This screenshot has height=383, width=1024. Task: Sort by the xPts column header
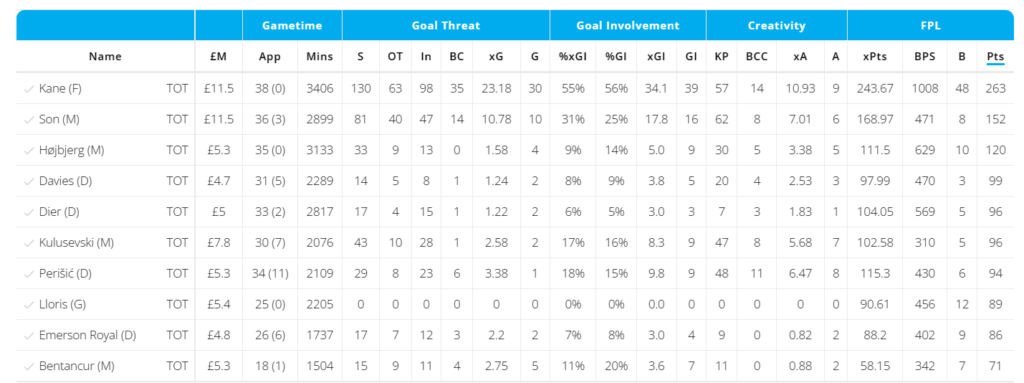[x=875, y=57]
